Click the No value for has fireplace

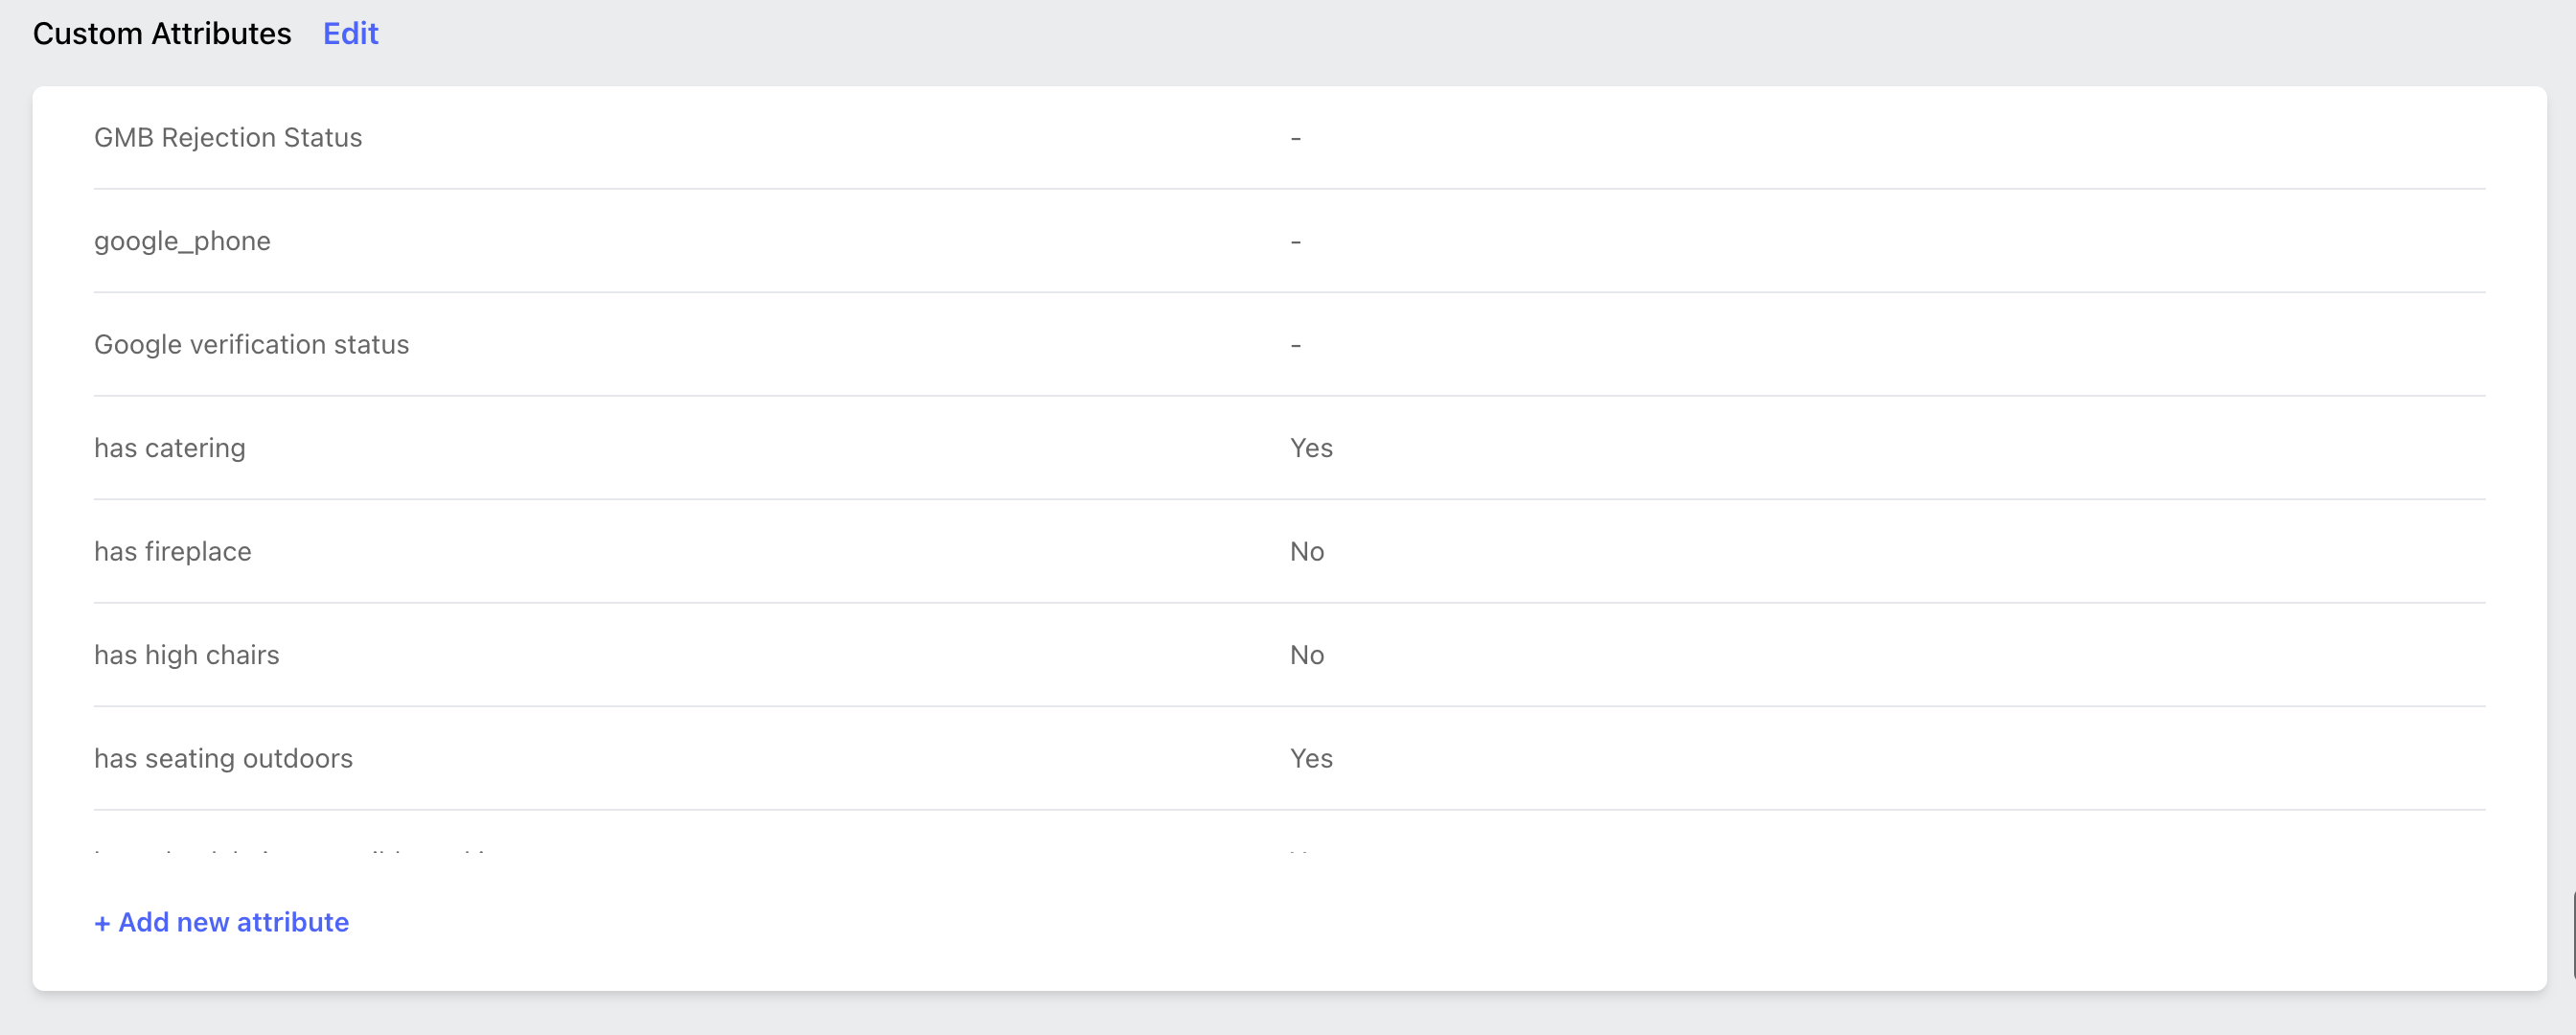coord(1307,551)
